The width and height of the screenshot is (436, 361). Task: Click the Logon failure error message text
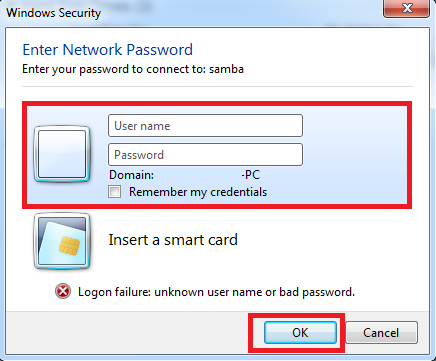tap(216, 292)
